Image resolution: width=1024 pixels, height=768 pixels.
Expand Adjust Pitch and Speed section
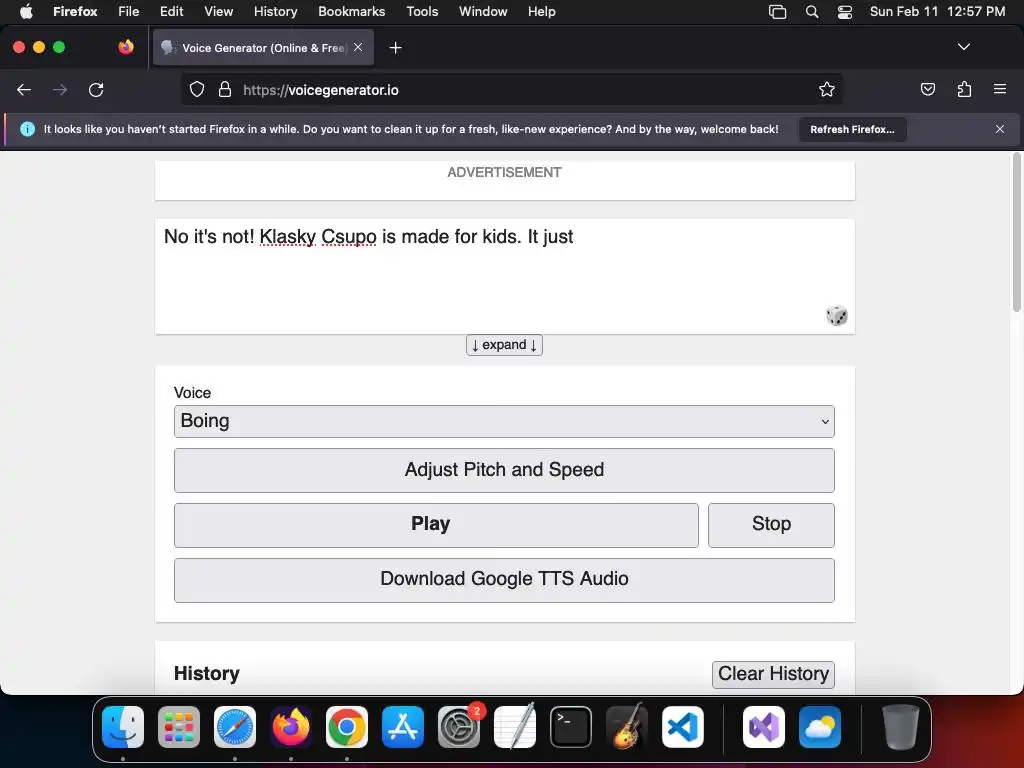pos(504,470)
